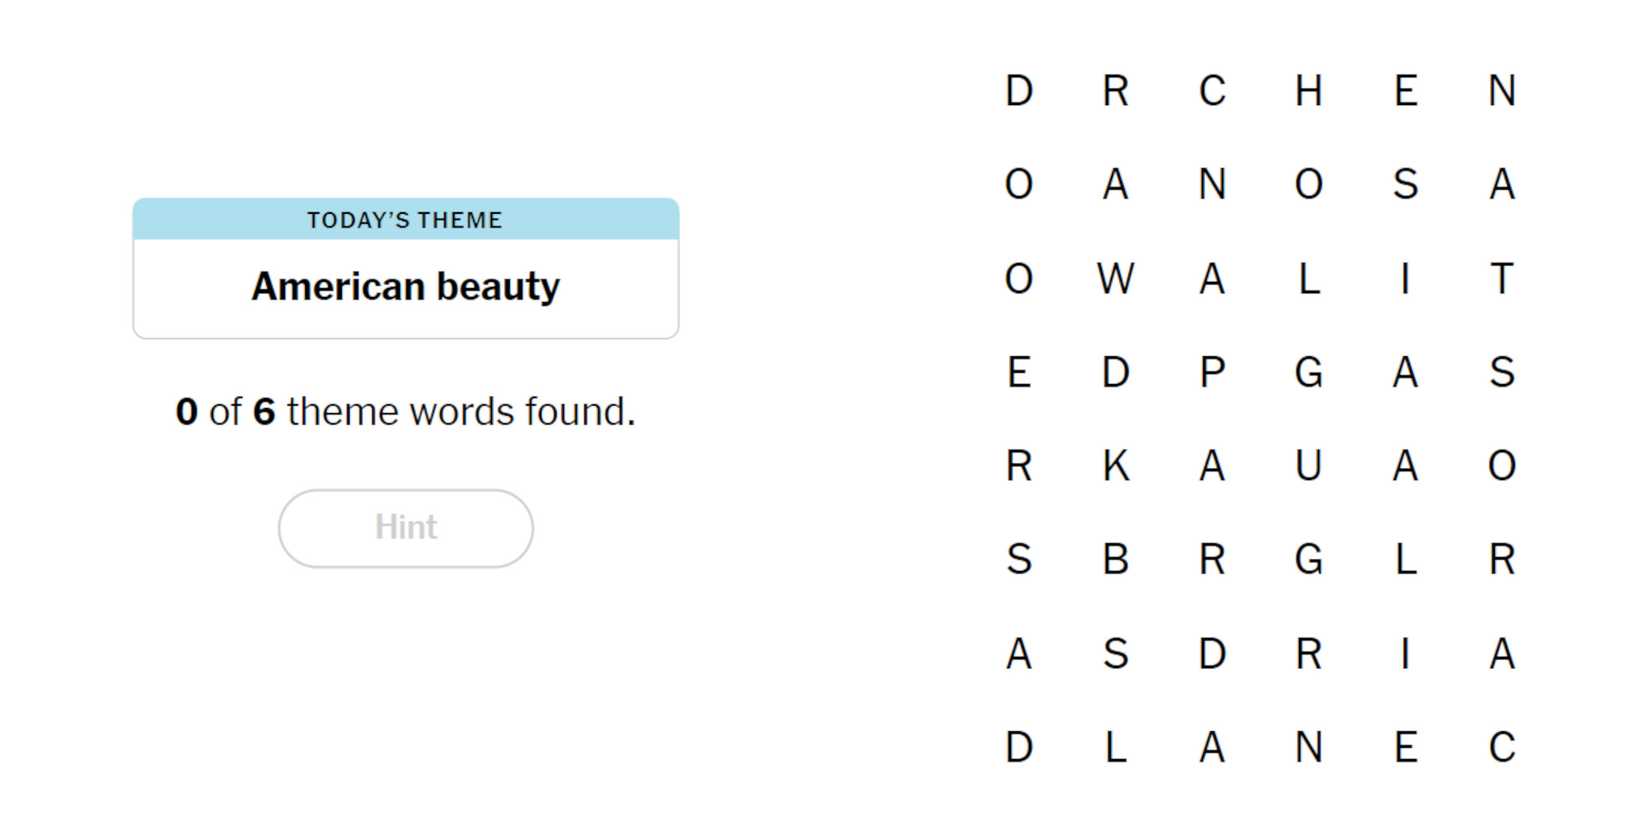Image resolution: width=1650 pixels, height=825 pixels.
Task: Select the letter T tile
Action: point(1501,279)
